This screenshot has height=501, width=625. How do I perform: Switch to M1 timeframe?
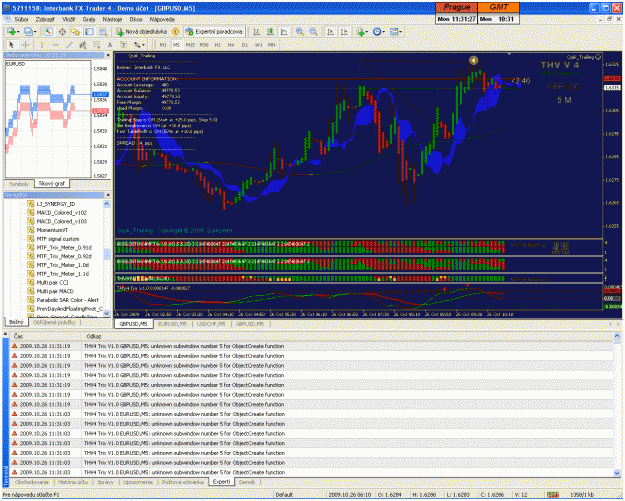coord(163,45)
